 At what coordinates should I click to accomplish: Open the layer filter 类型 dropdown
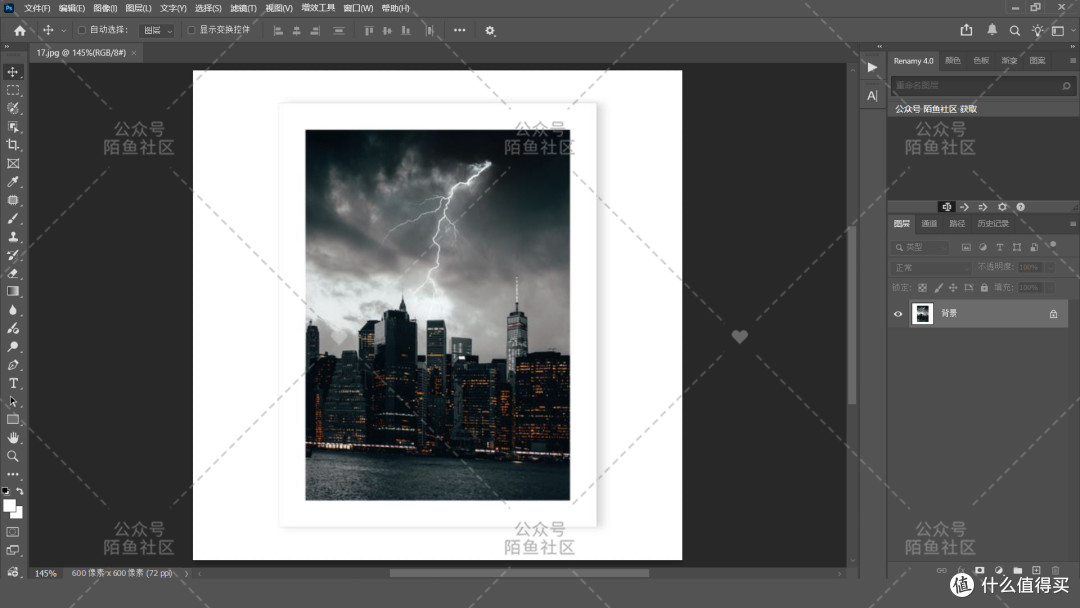[921, 247]
